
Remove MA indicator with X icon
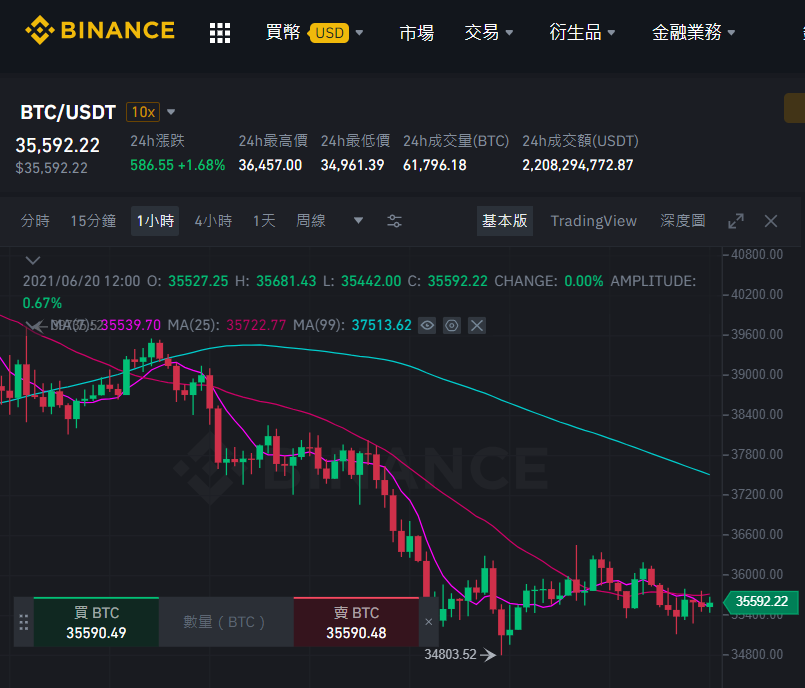(x=477, y=326)
